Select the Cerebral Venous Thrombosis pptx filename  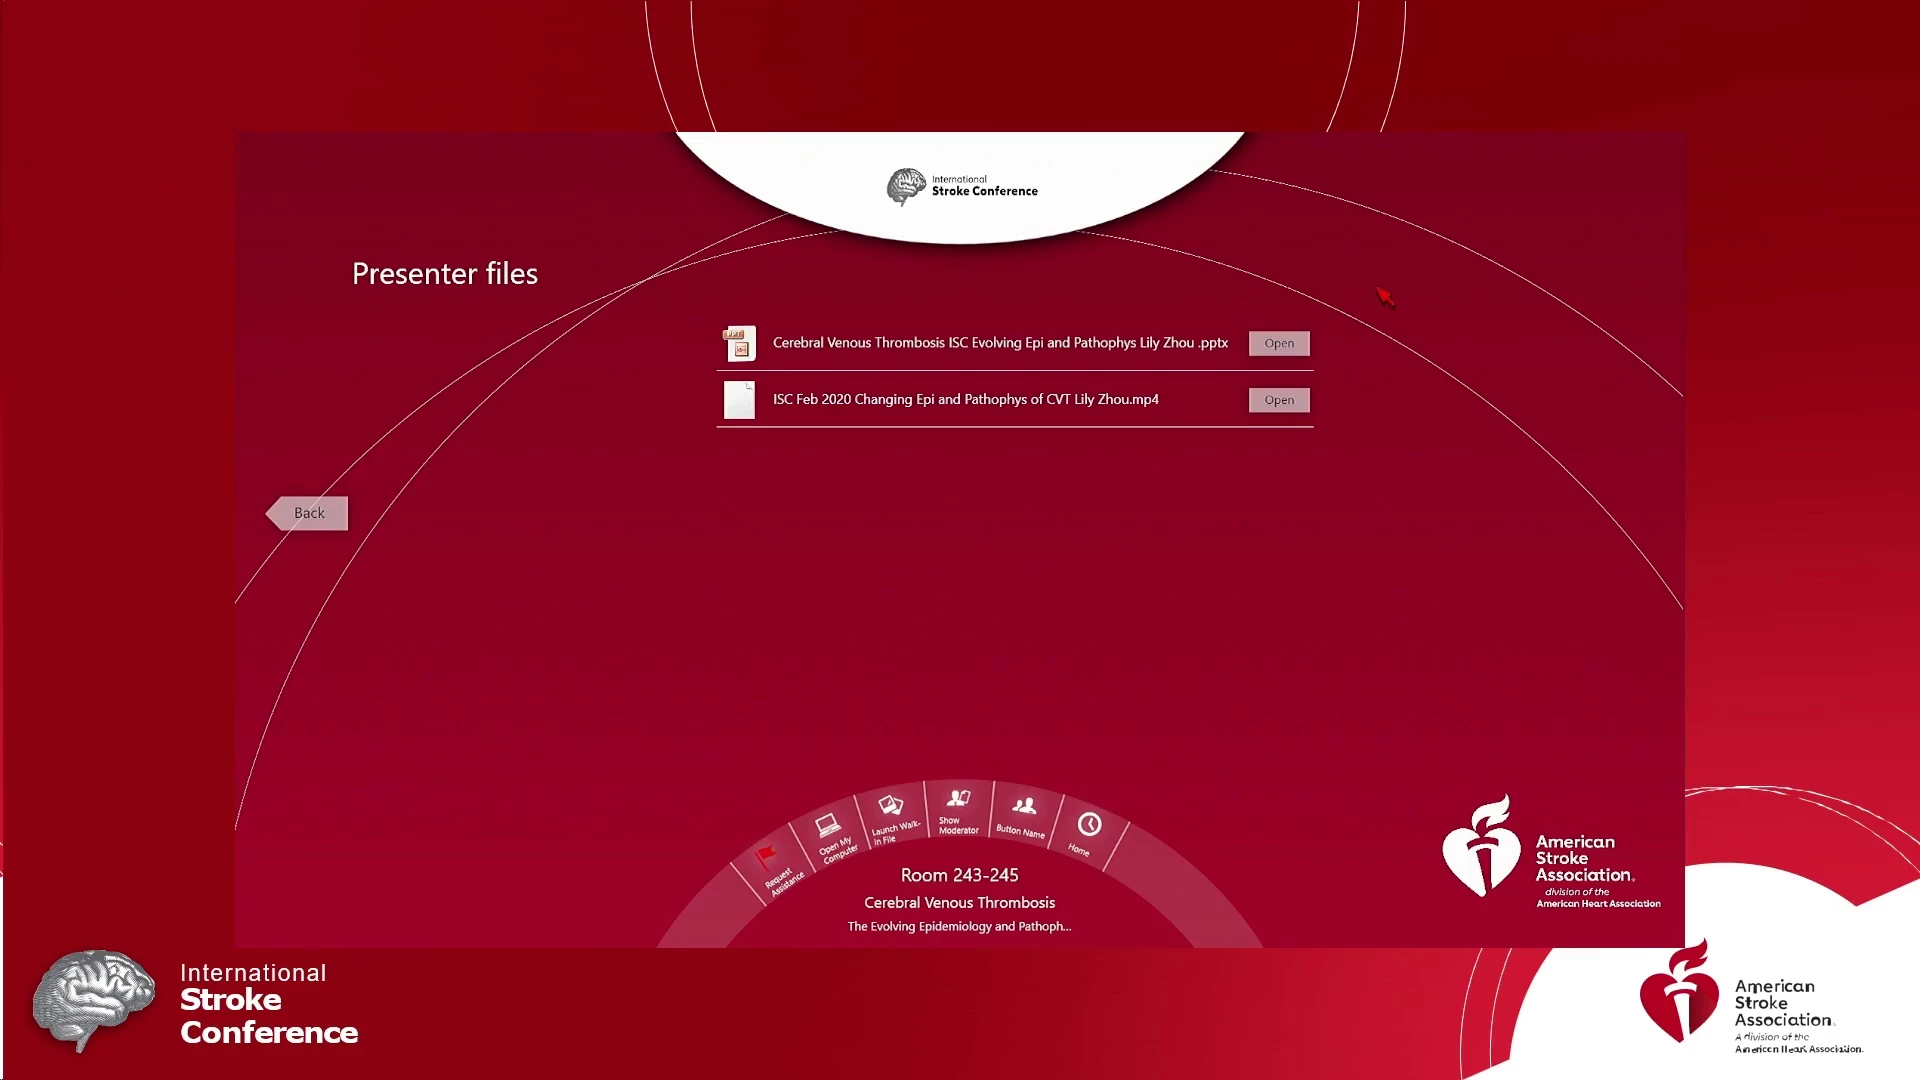(x=1000, y=343)
